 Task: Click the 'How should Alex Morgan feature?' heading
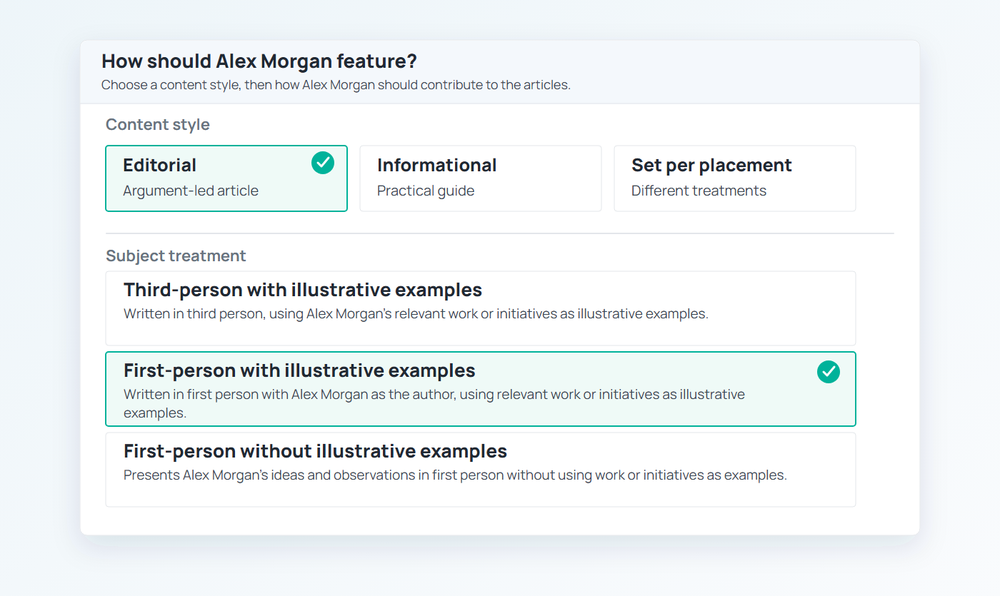click(x=259, y=61)
